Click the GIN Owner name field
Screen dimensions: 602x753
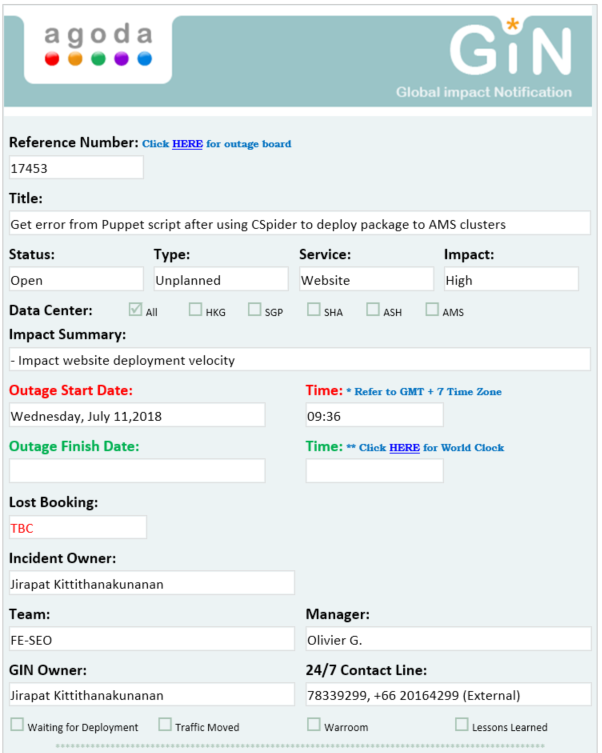tap(152, 695)
